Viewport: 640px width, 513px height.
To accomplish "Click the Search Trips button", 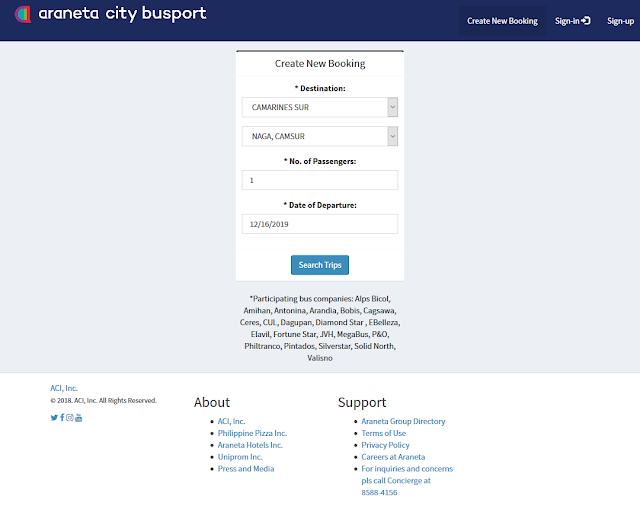I will tap(320, 265).
